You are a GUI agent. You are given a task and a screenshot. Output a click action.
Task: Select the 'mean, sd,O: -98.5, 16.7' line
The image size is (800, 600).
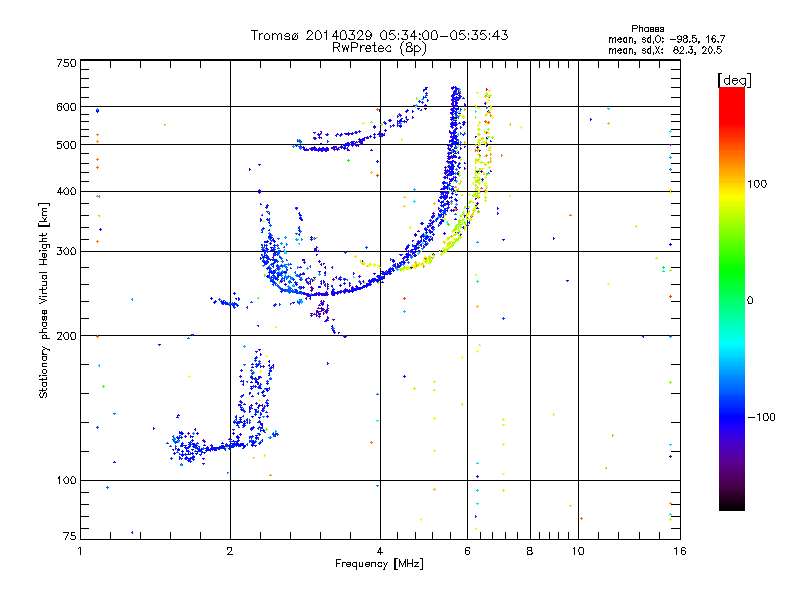666,39
